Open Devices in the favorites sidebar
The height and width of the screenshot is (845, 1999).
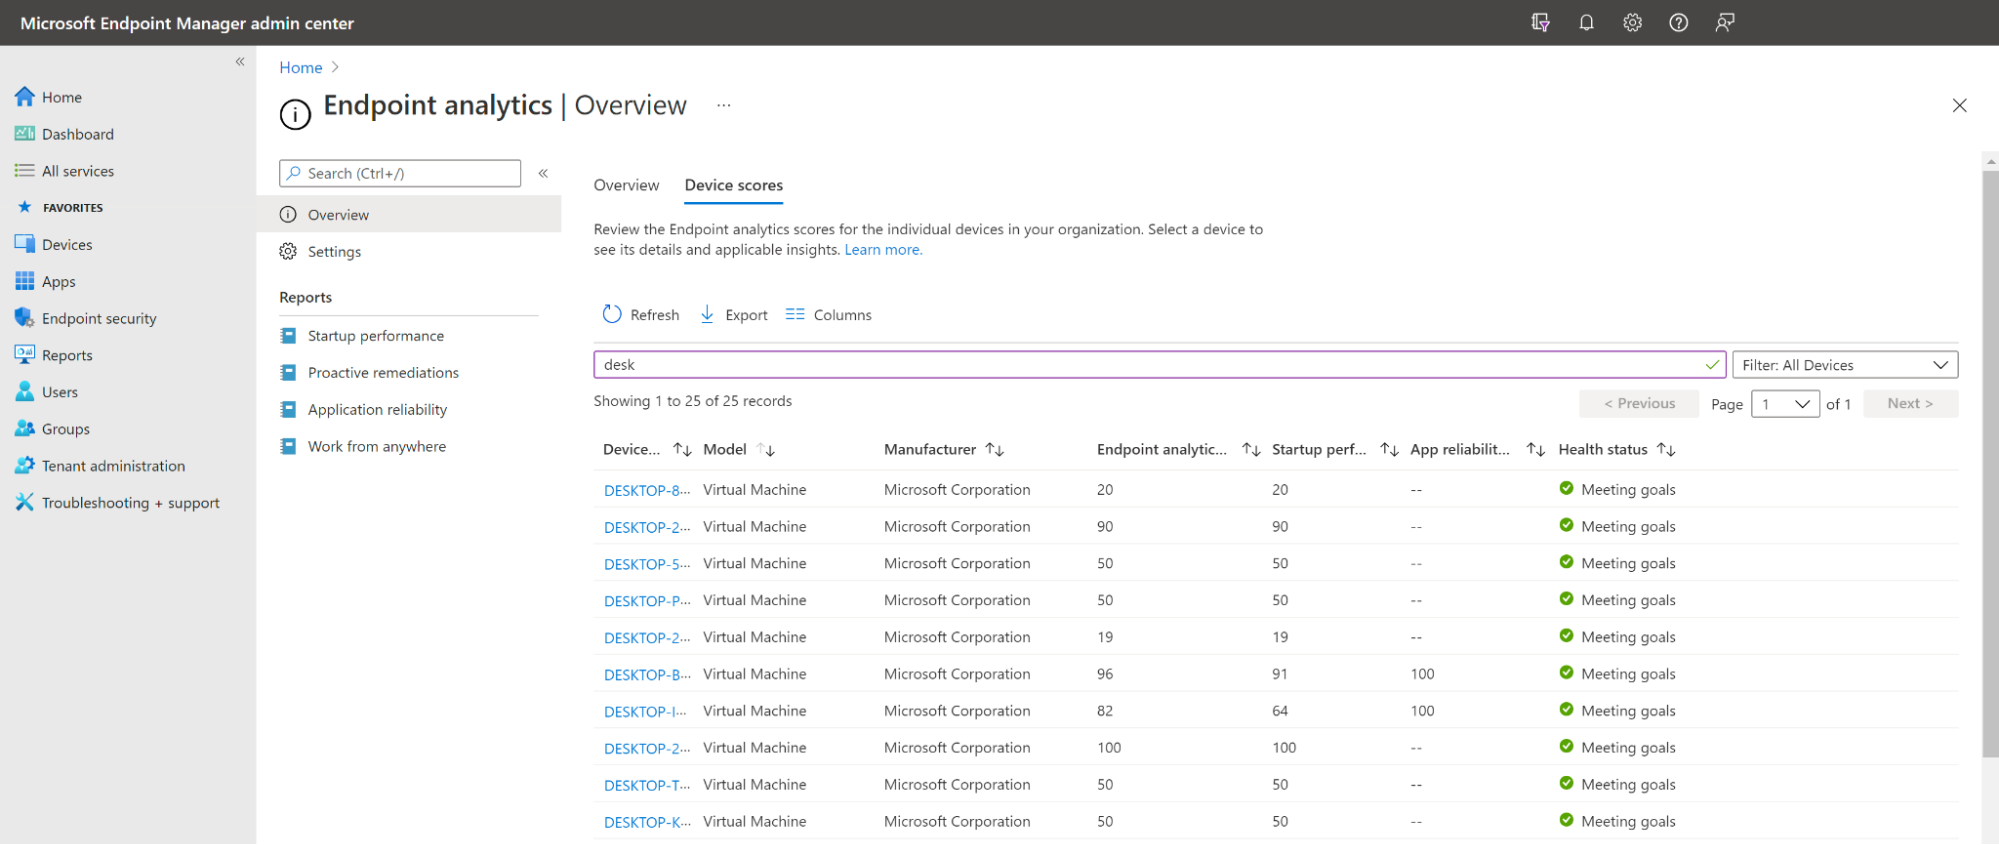[66, 245]
